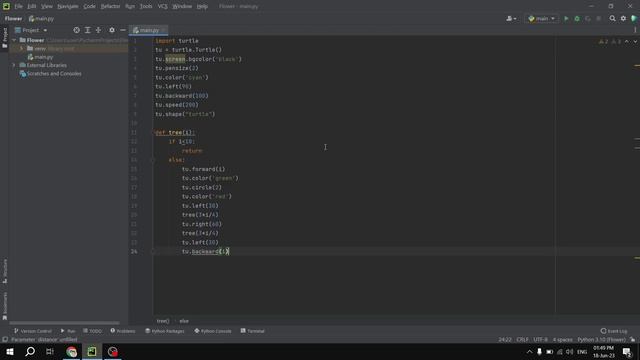Open the Code menu
This screenshot has width=640, height=360.
pos(89,7)
